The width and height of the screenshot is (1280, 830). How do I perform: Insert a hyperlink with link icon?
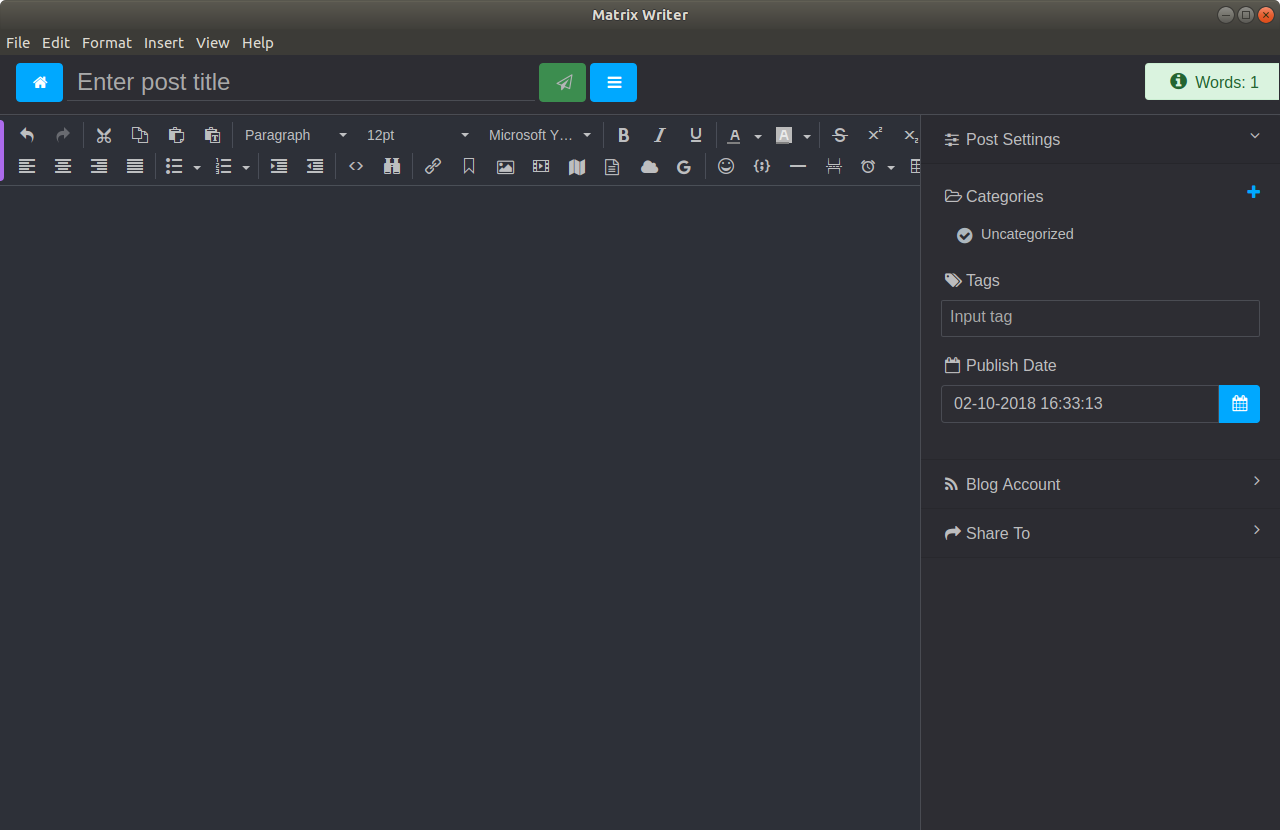(x=433, y=167)
